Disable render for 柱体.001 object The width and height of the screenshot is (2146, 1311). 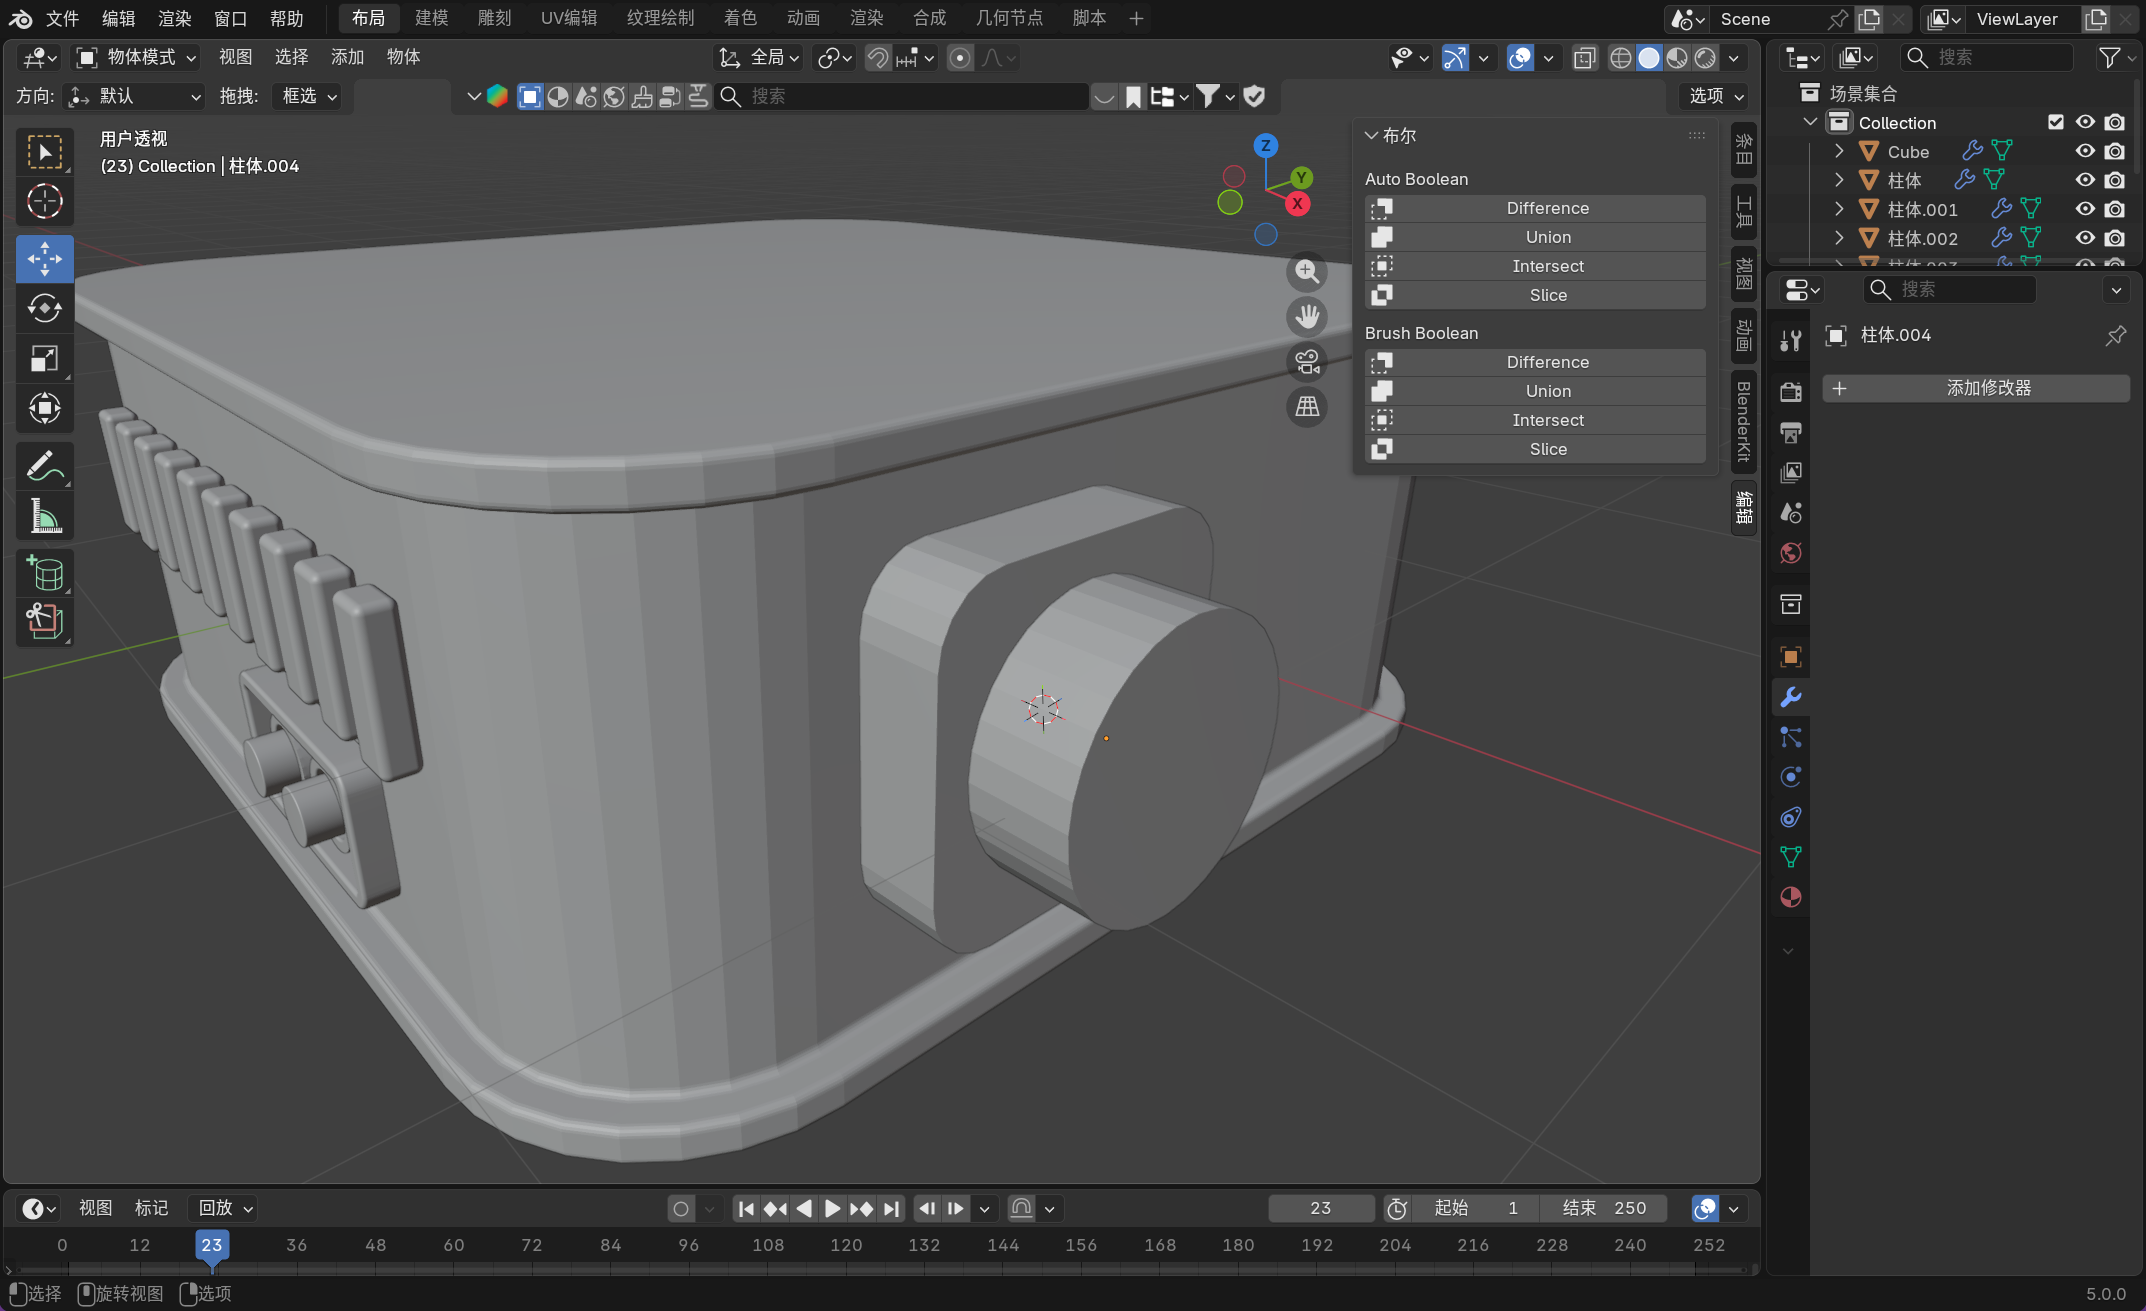tap(2114, 209)
